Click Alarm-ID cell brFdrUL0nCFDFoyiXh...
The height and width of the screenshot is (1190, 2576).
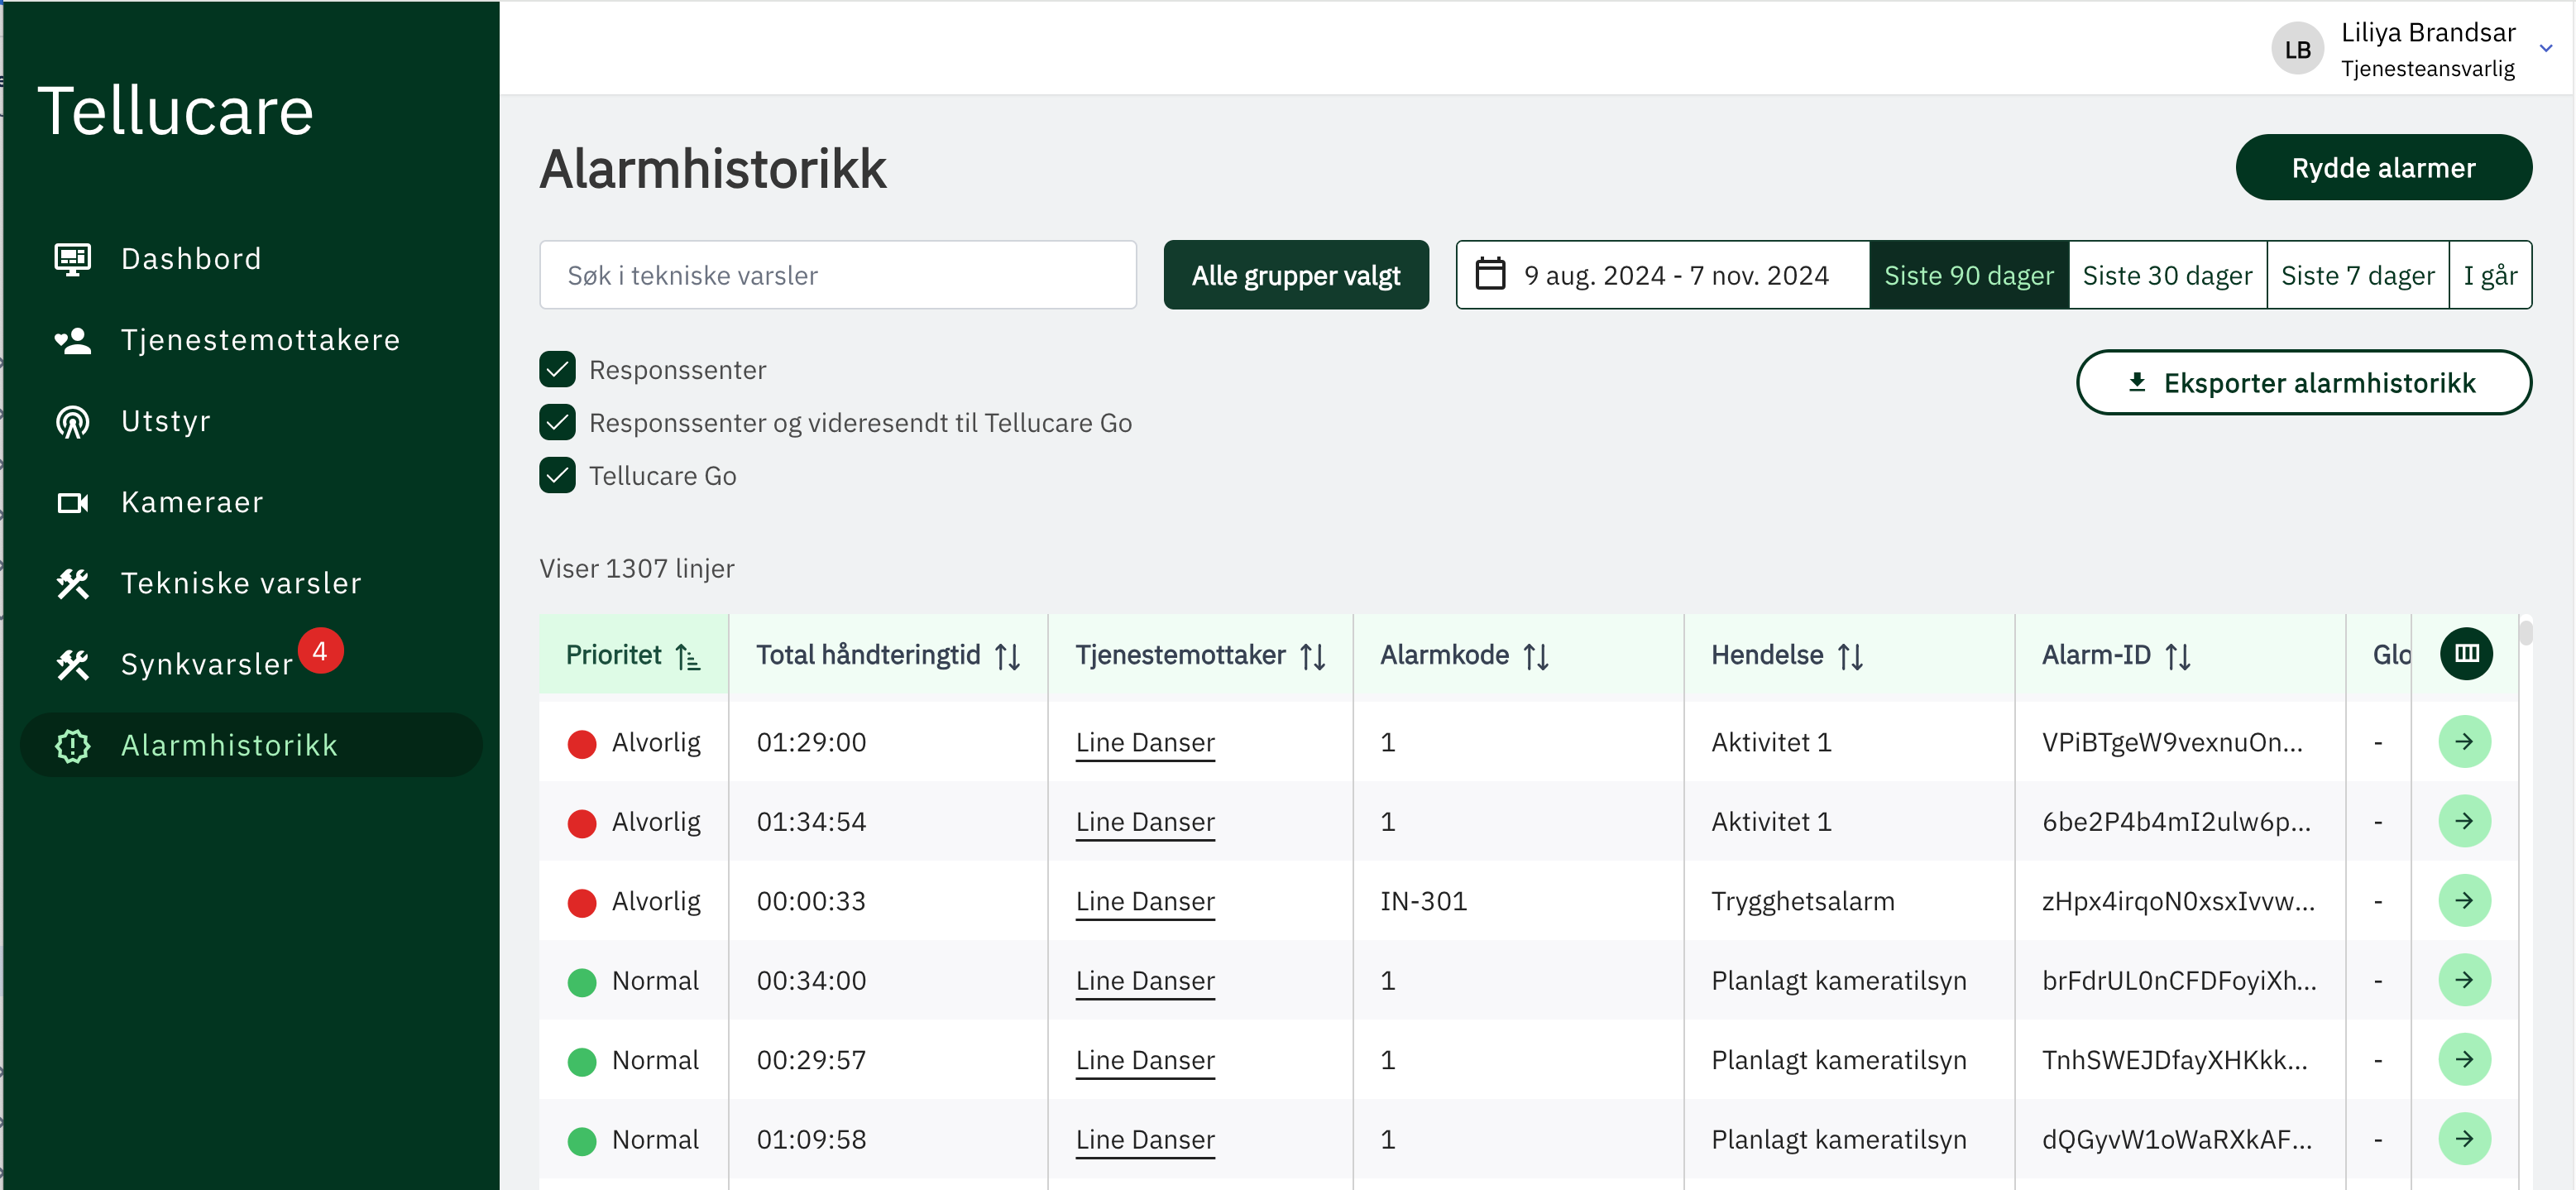tap(2178, 980)
